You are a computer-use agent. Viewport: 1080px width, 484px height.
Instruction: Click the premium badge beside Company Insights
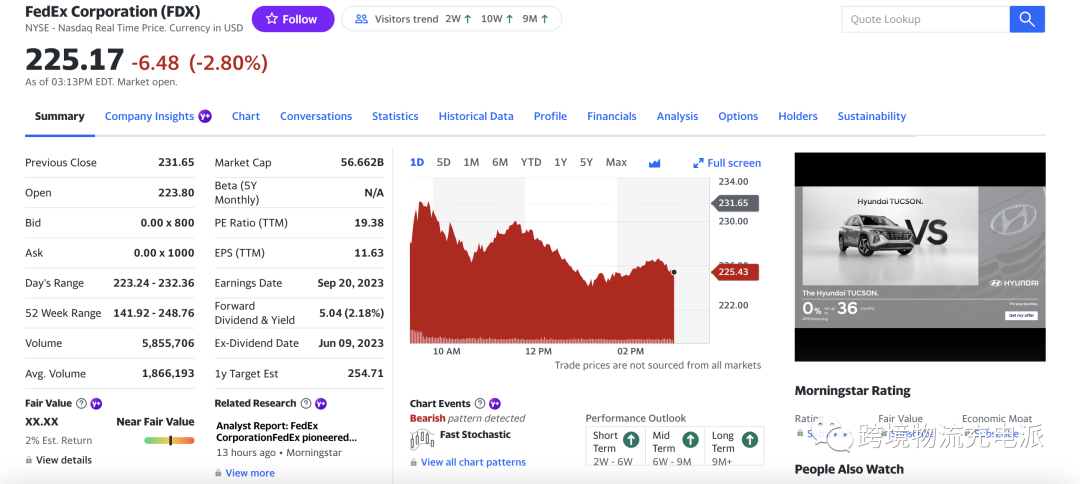(x=205, y=116)
